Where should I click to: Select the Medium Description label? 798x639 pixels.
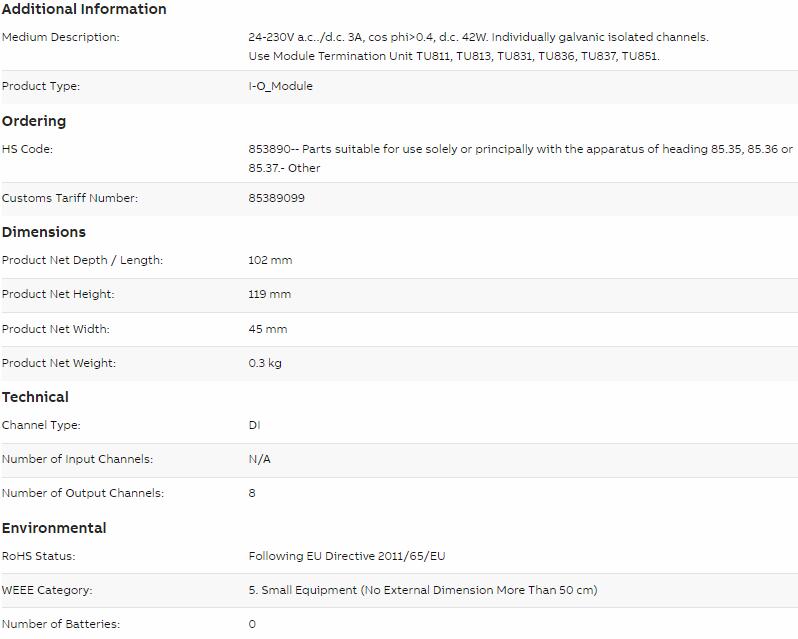(61, 37)
